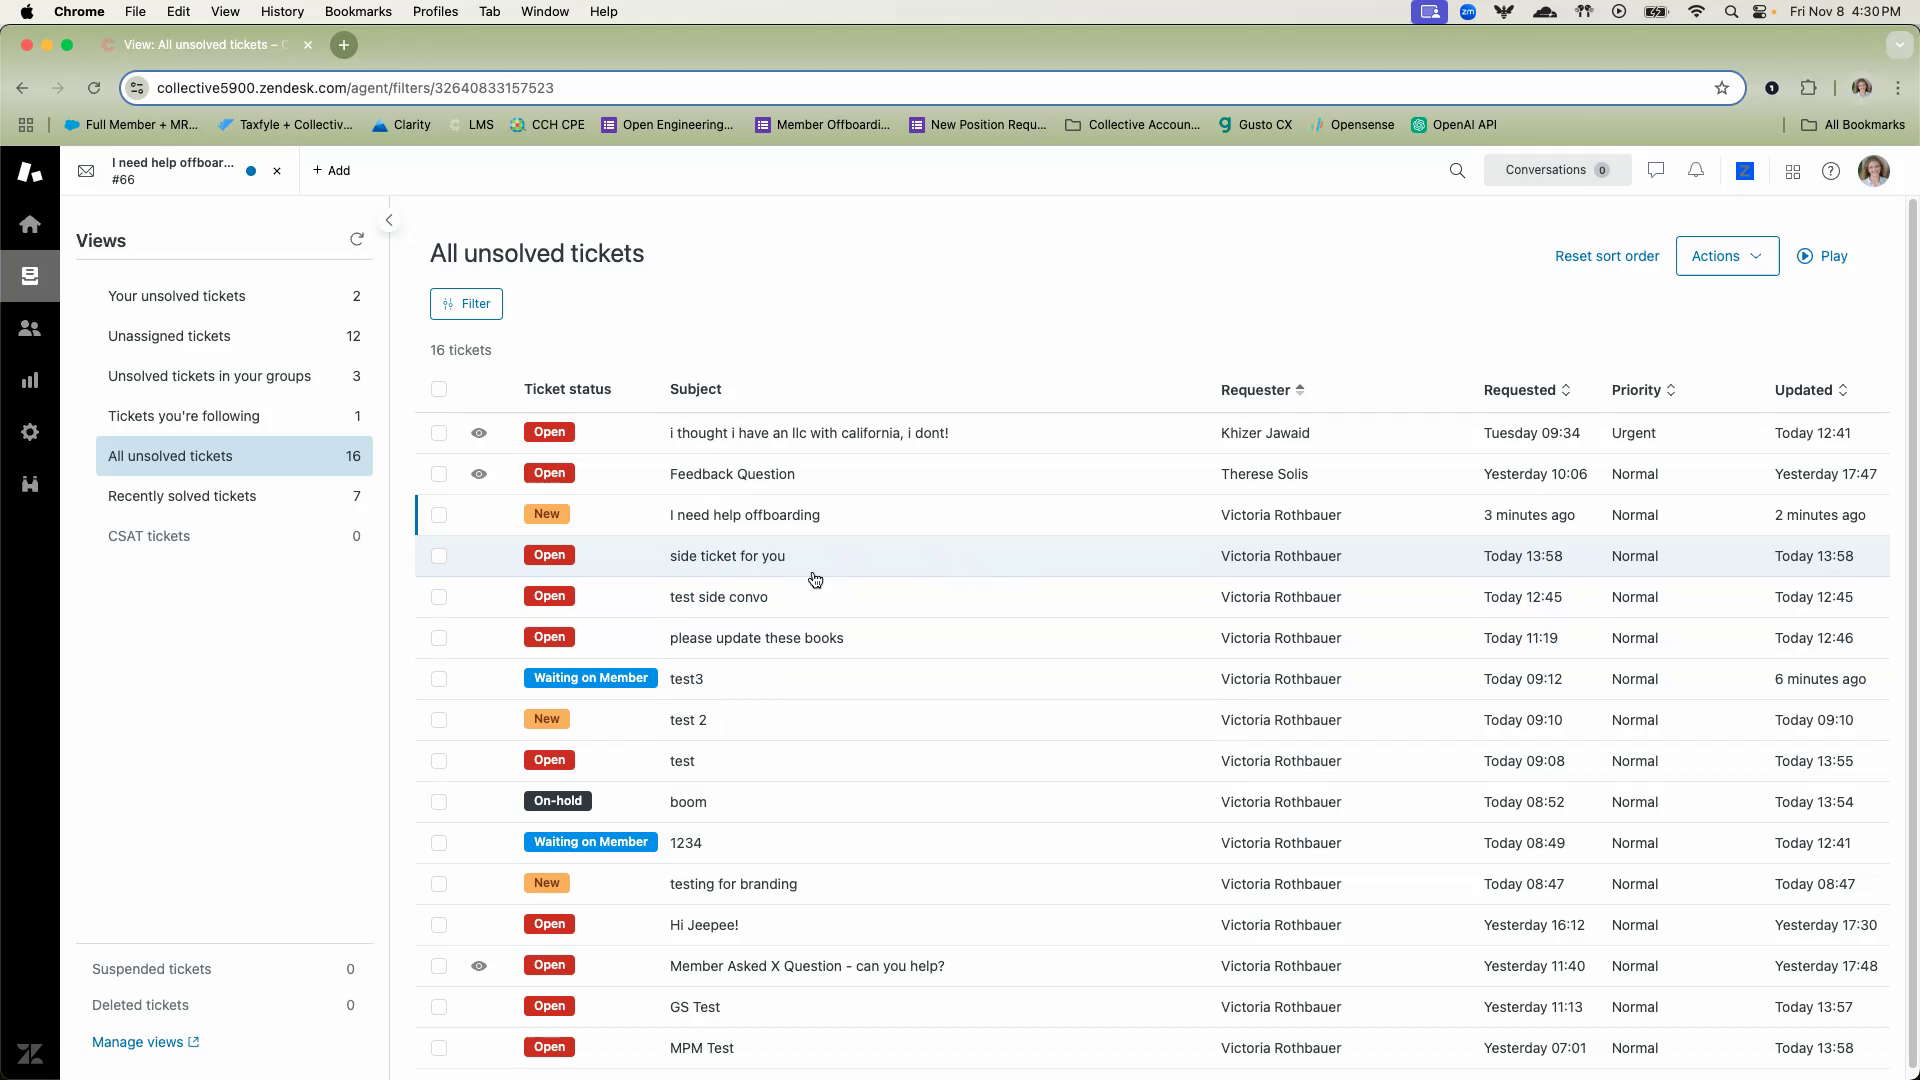This screenshot has height=1080, width=1920.
Task: Open Chrome's Bookmarks menu
Action: click(357, 11)
